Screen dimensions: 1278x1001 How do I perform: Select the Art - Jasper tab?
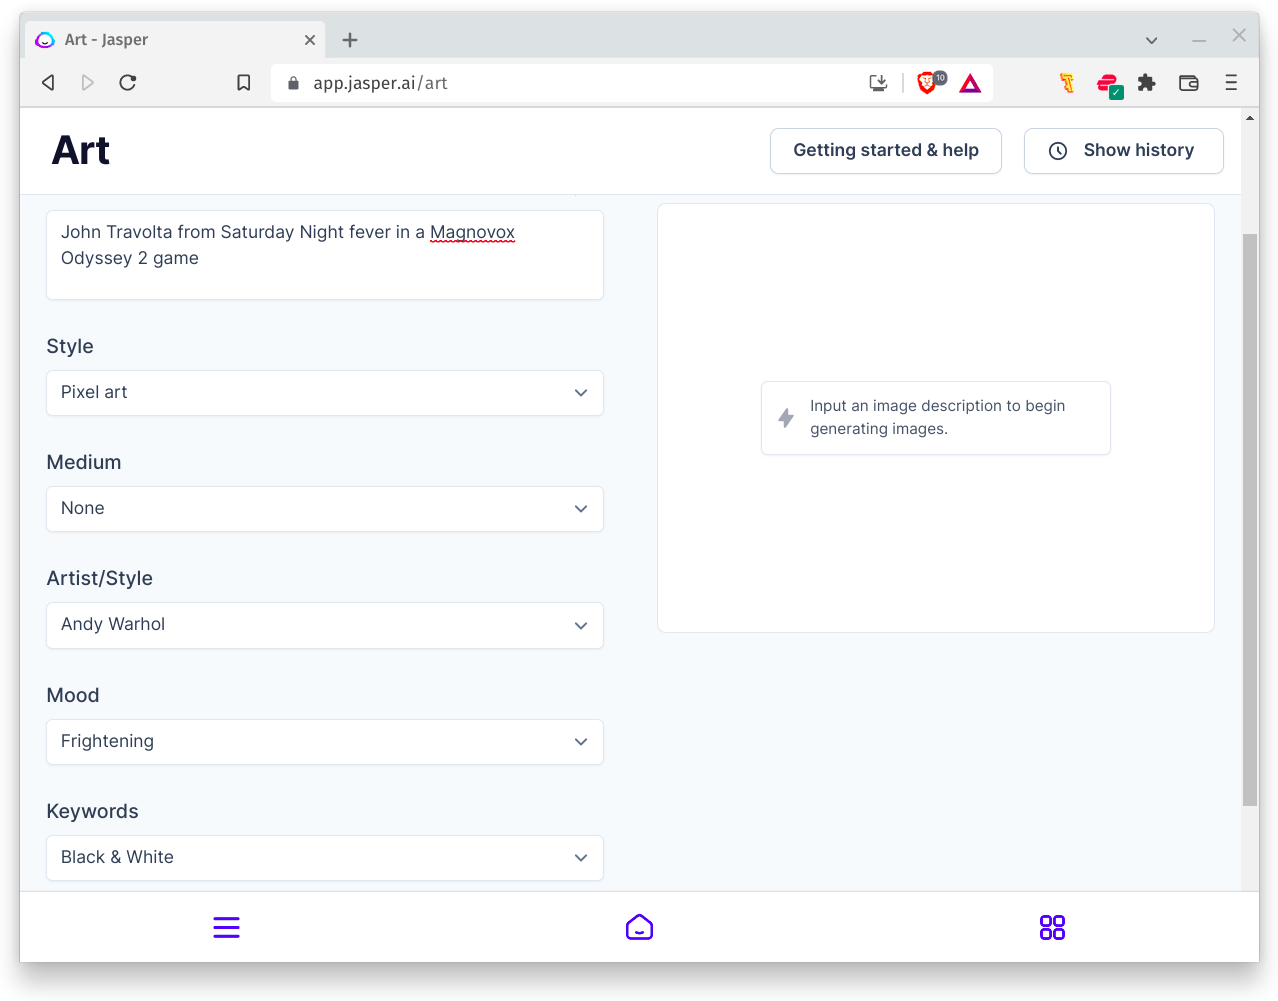pyautogui.click(x=176, y=40)
